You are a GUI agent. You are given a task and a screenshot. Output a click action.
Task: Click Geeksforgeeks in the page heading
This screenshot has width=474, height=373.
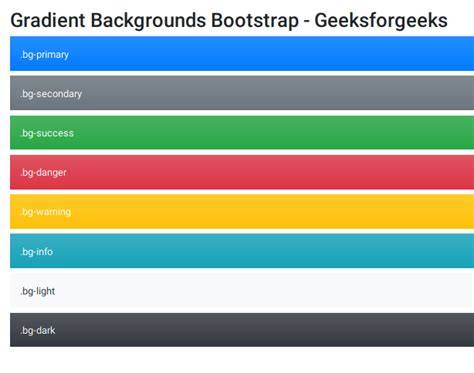point(381,21)
